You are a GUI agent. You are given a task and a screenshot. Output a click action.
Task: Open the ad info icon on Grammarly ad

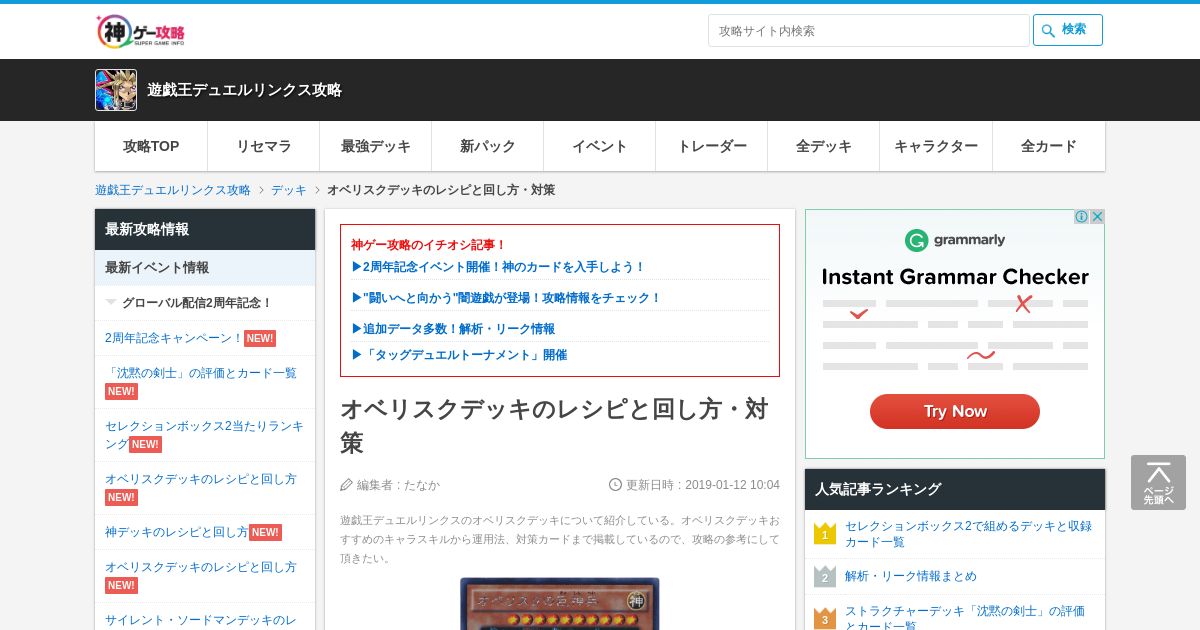tap(1082, 217)
